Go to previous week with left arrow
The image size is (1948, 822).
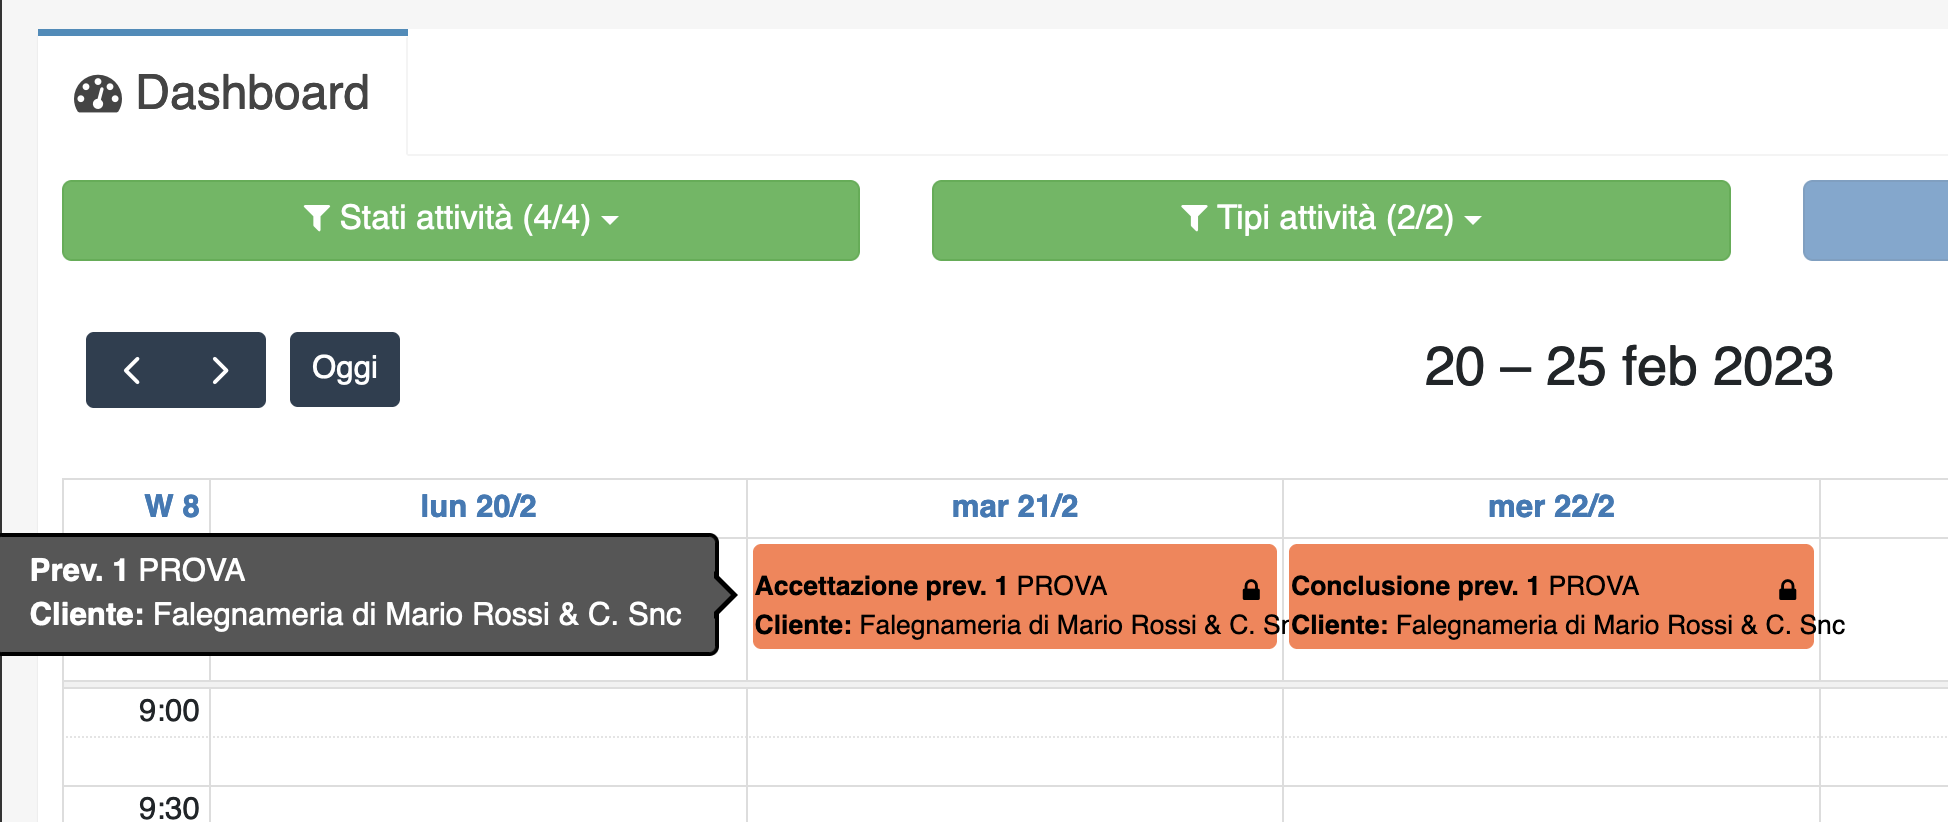[x=131, y=369]
